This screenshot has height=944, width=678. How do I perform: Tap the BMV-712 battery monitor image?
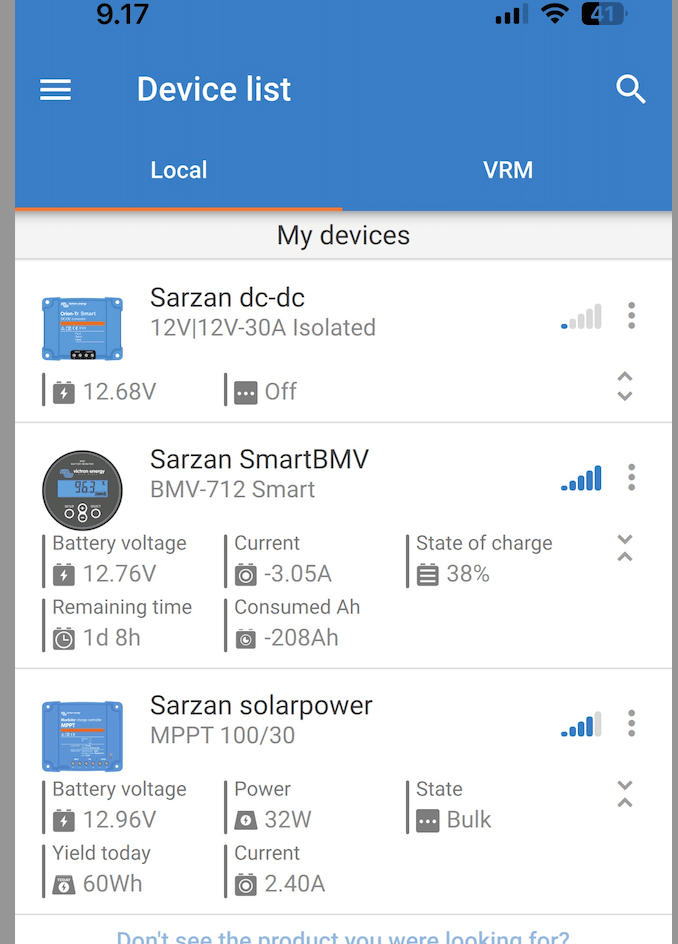(82, 490)
